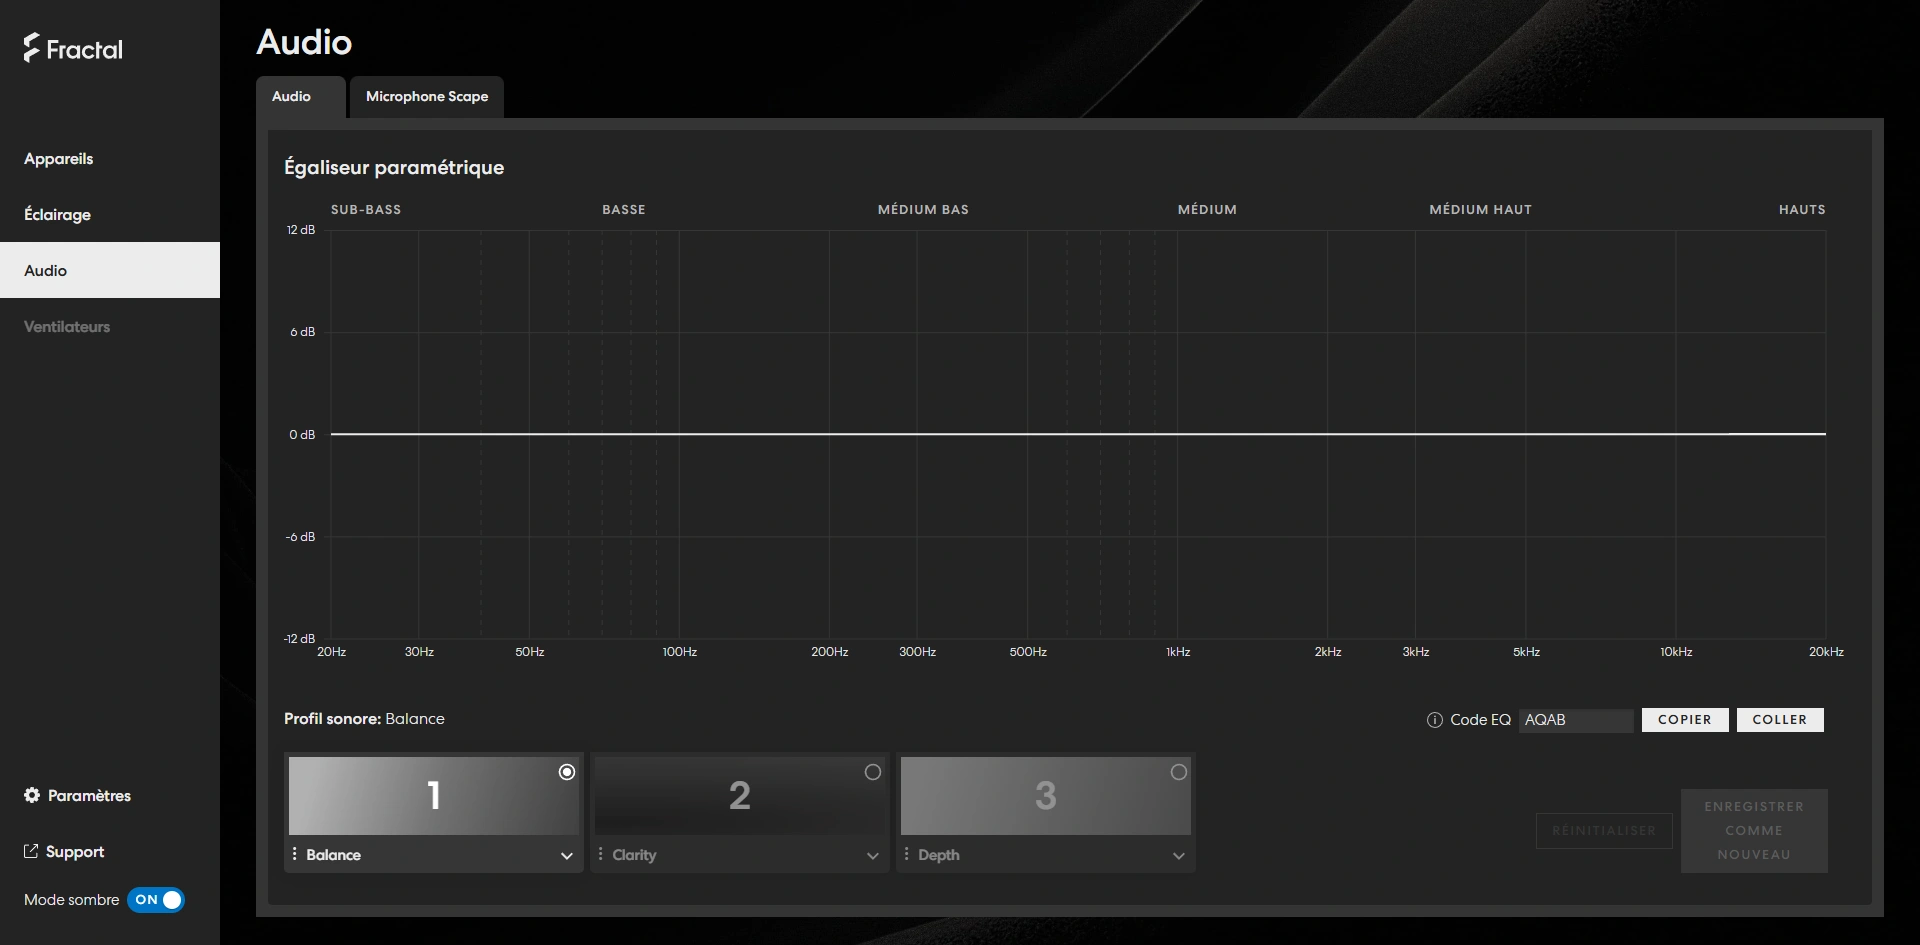Viewport: 1920px width, 945px height.
Task: Expand the Depth profile dropdown chevron
Action: click(x=1179, y=856)
